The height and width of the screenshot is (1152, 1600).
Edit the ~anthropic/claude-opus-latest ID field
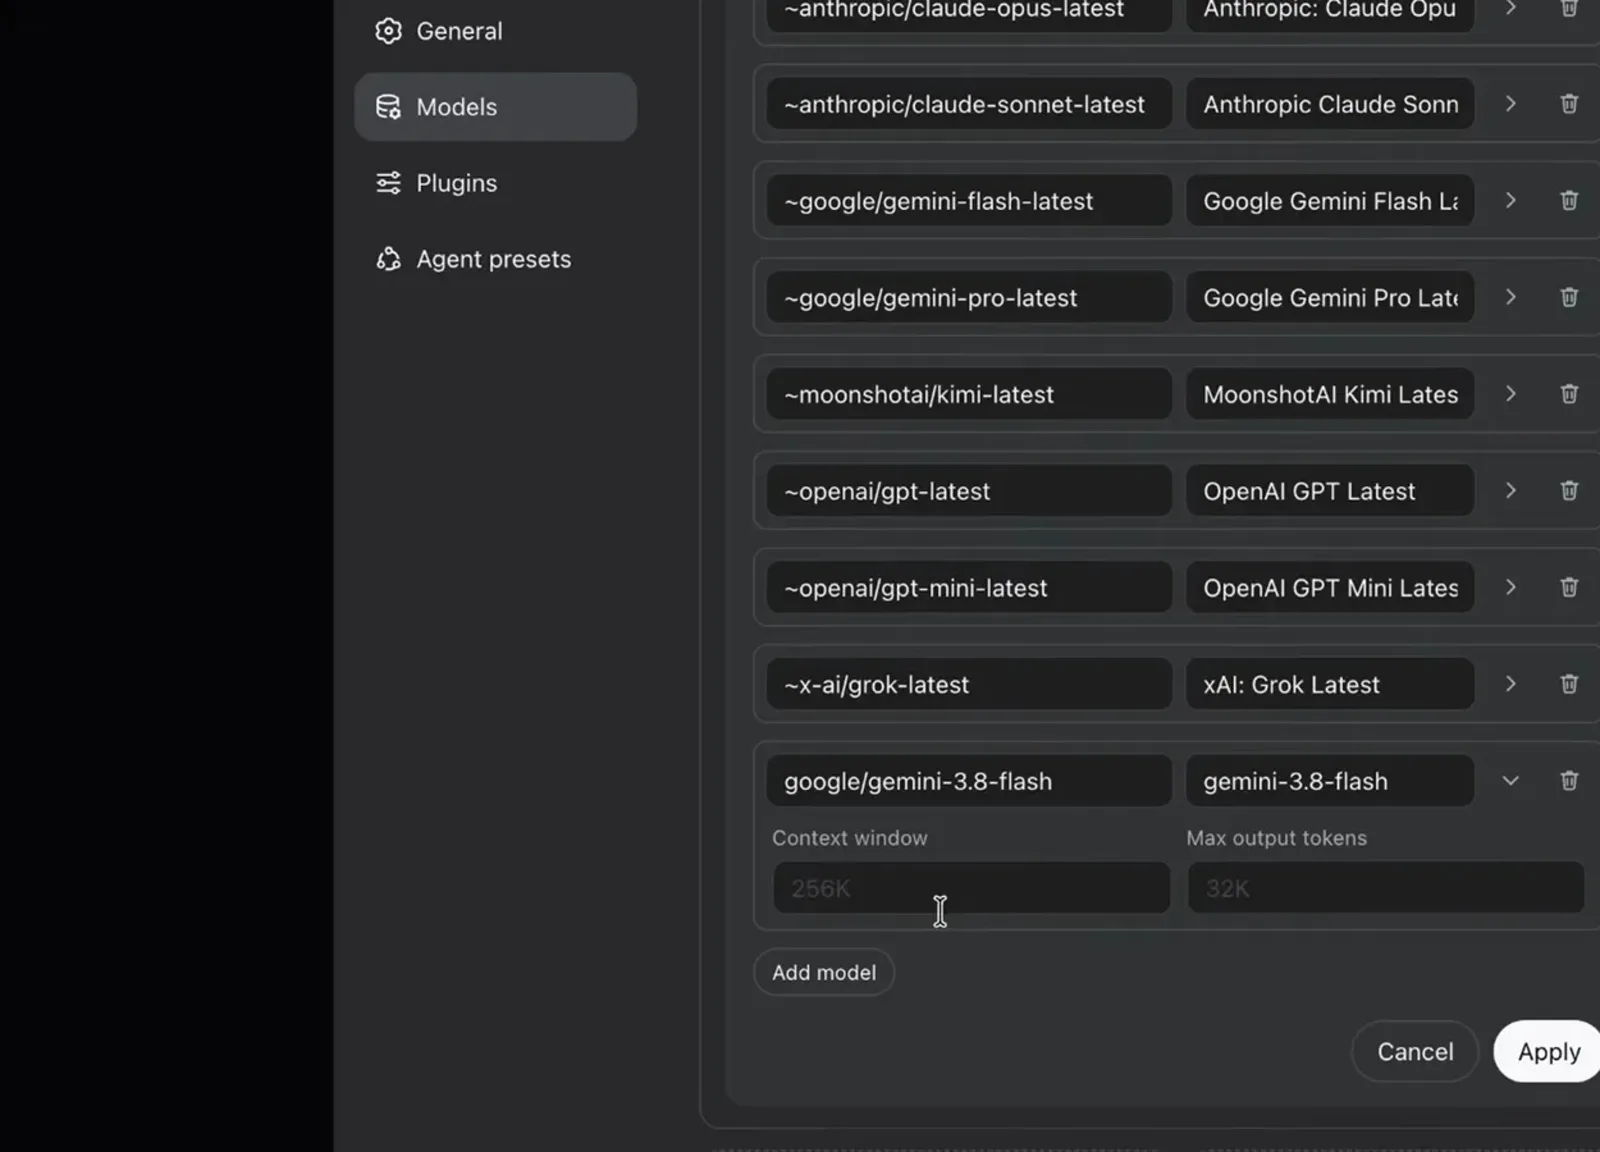[969, 15]
